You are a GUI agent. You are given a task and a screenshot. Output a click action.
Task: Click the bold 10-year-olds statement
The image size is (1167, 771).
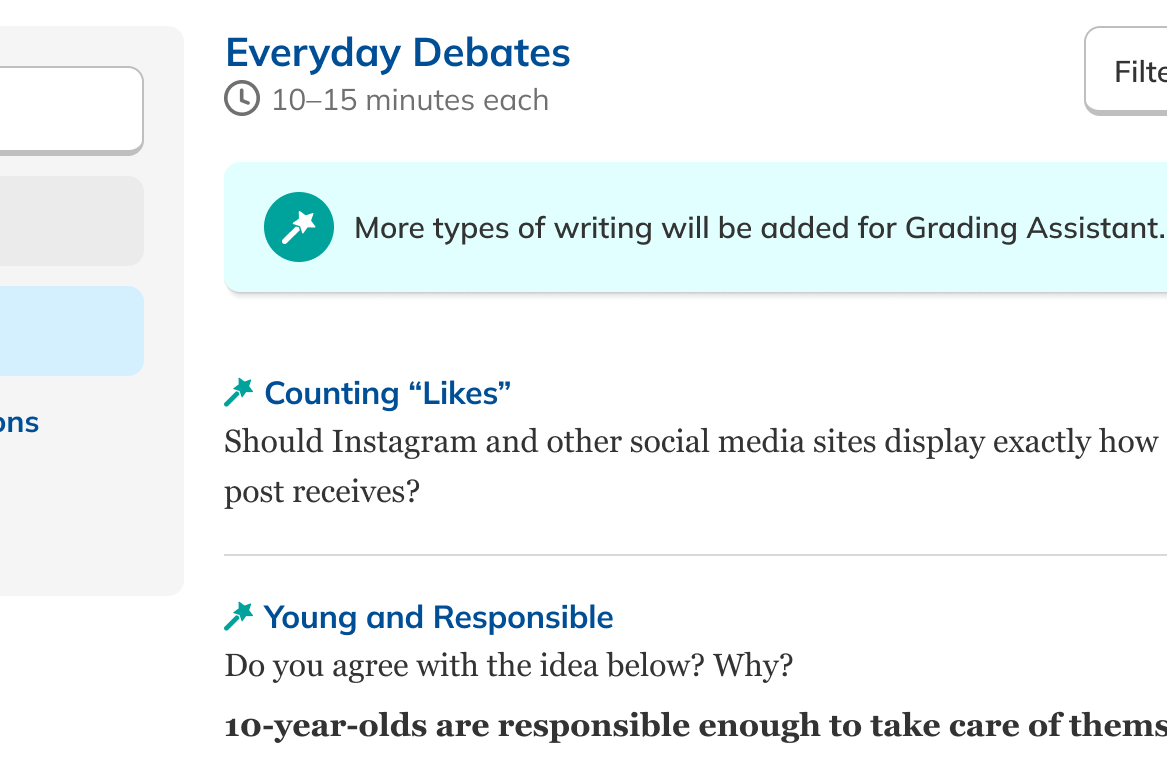click(x=690, y=726)
